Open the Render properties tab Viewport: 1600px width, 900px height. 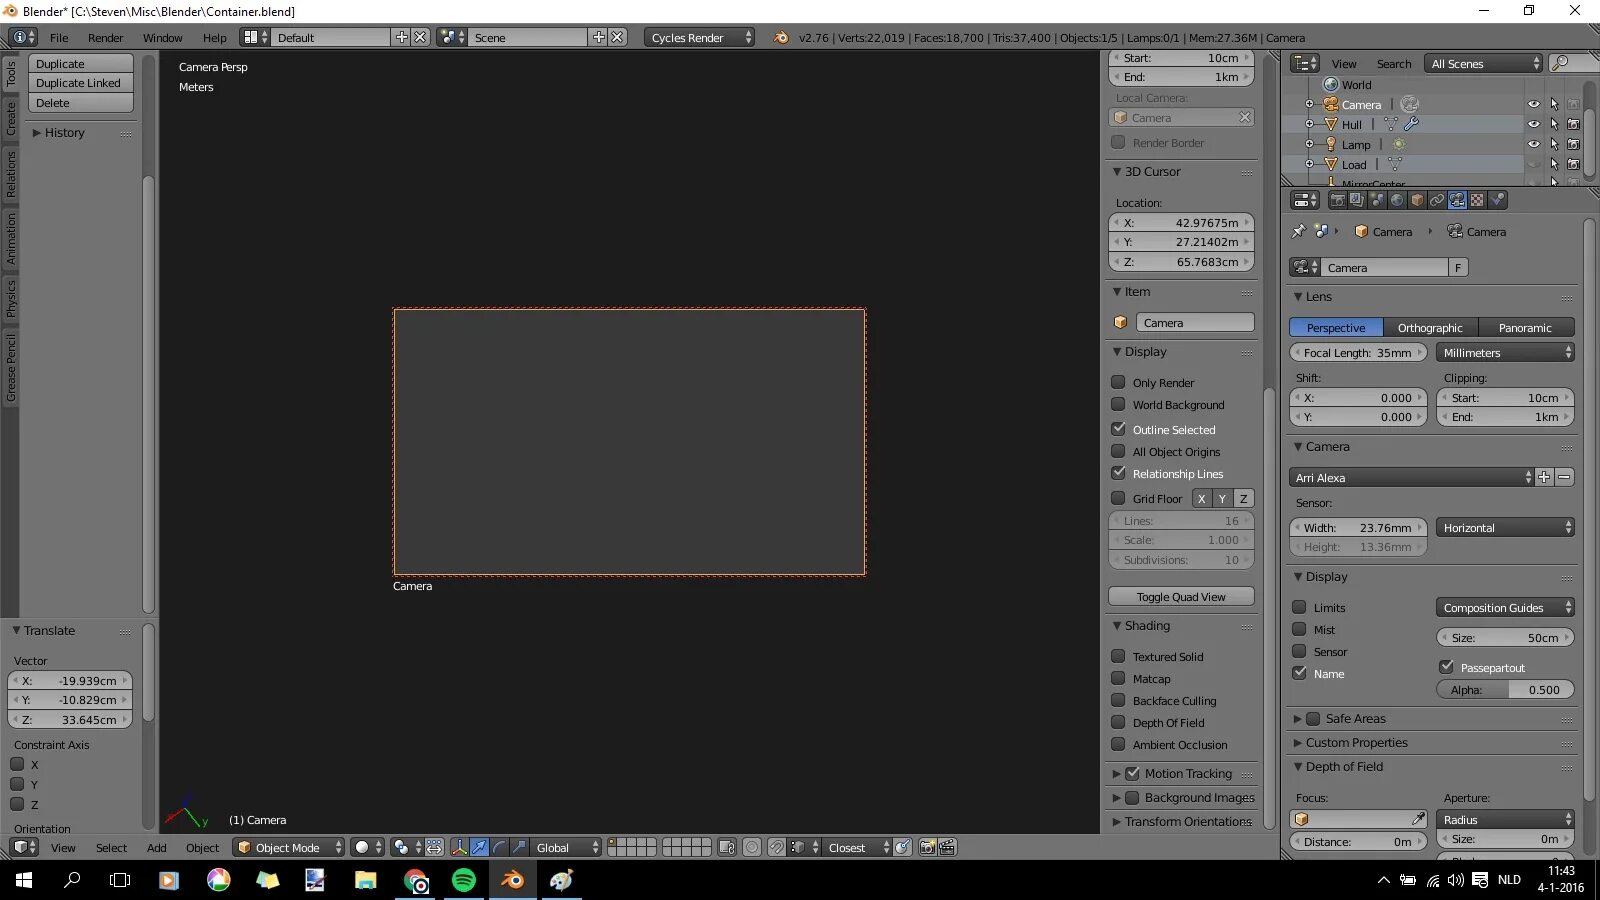pos(1337,199)
